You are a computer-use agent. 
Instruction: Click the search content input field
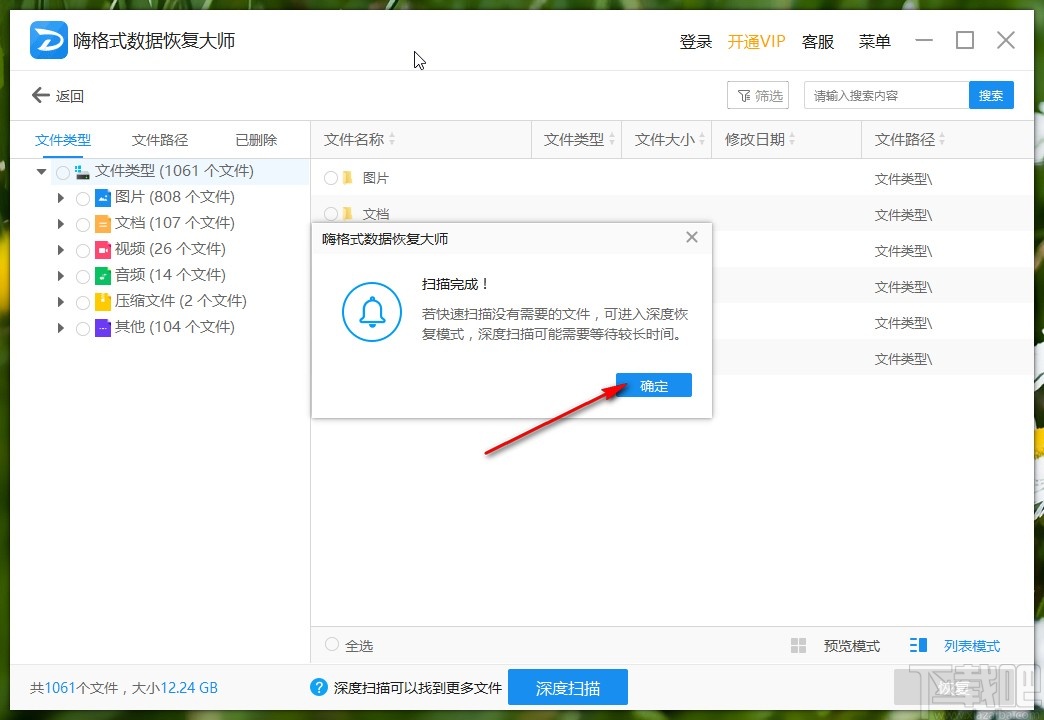tap(886, 95)
